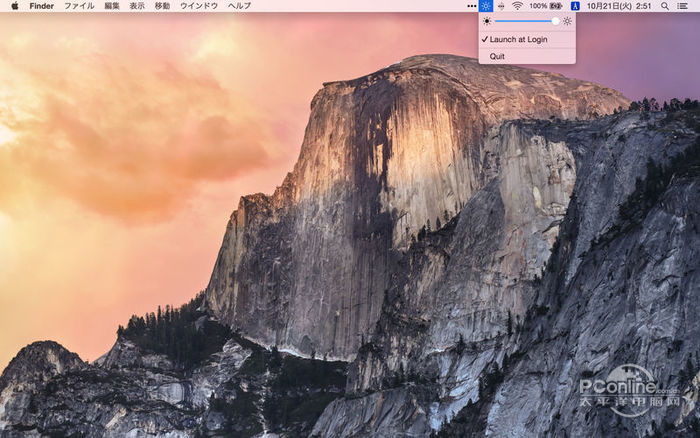Click the three-dots menu bar icon
Screen dimensions: 700x438
coord(471,6)
